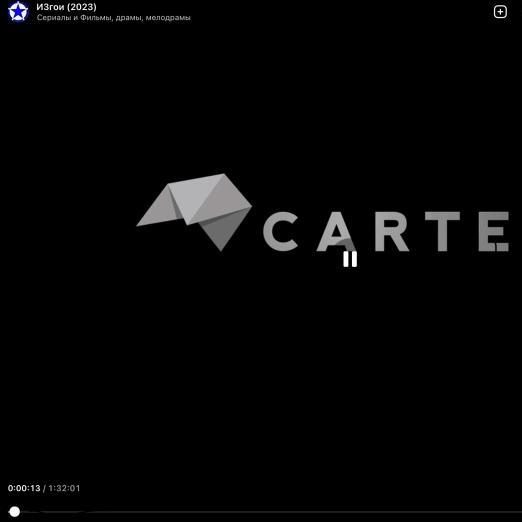Open the blue star channel avatar
The height and width of the screenshot is (522, 522).
point(18,11)
